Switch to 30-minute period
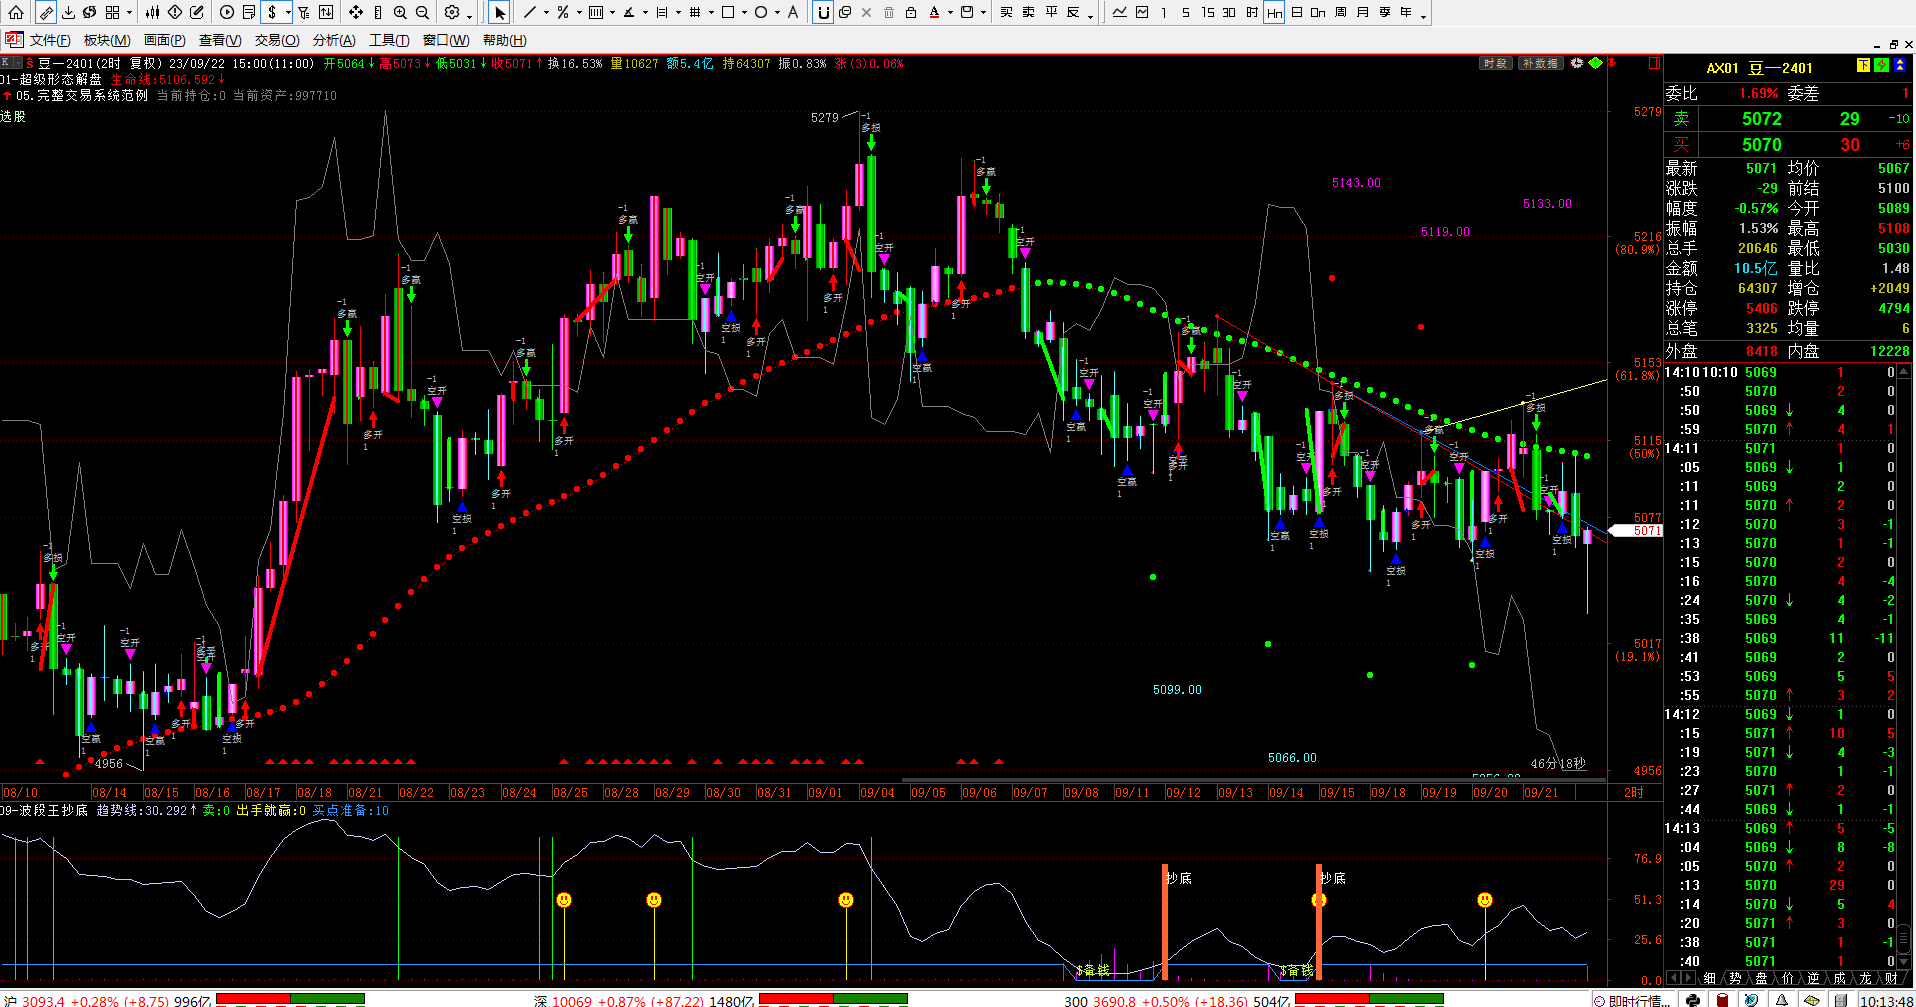The image size is (1916, 1007). click(1229, 12)
